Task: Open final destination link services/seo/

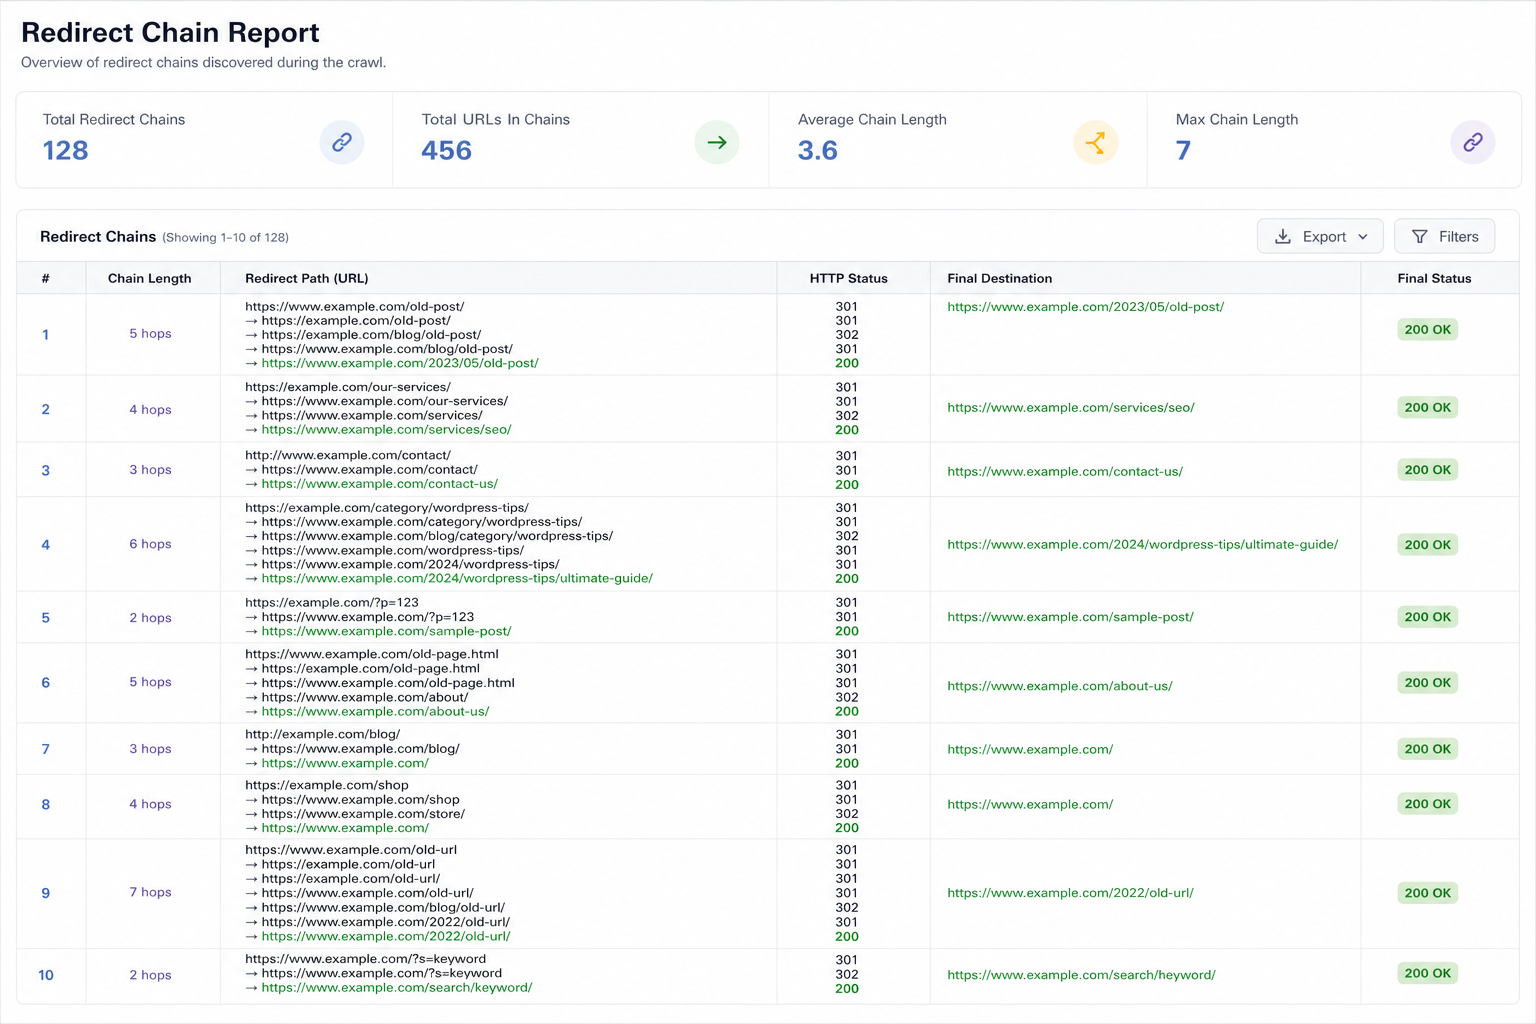Action: 1071,408
